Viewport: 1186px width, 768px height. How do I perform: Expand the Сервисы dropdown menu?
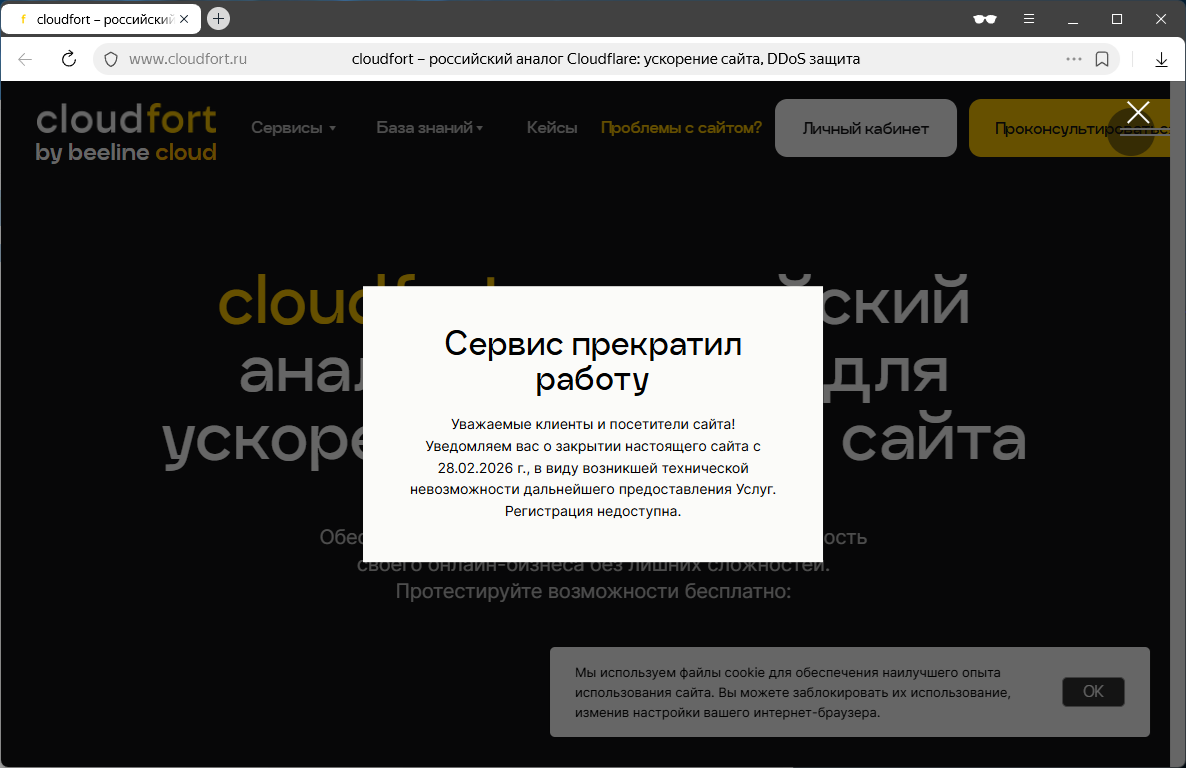(x=293, y=128)
